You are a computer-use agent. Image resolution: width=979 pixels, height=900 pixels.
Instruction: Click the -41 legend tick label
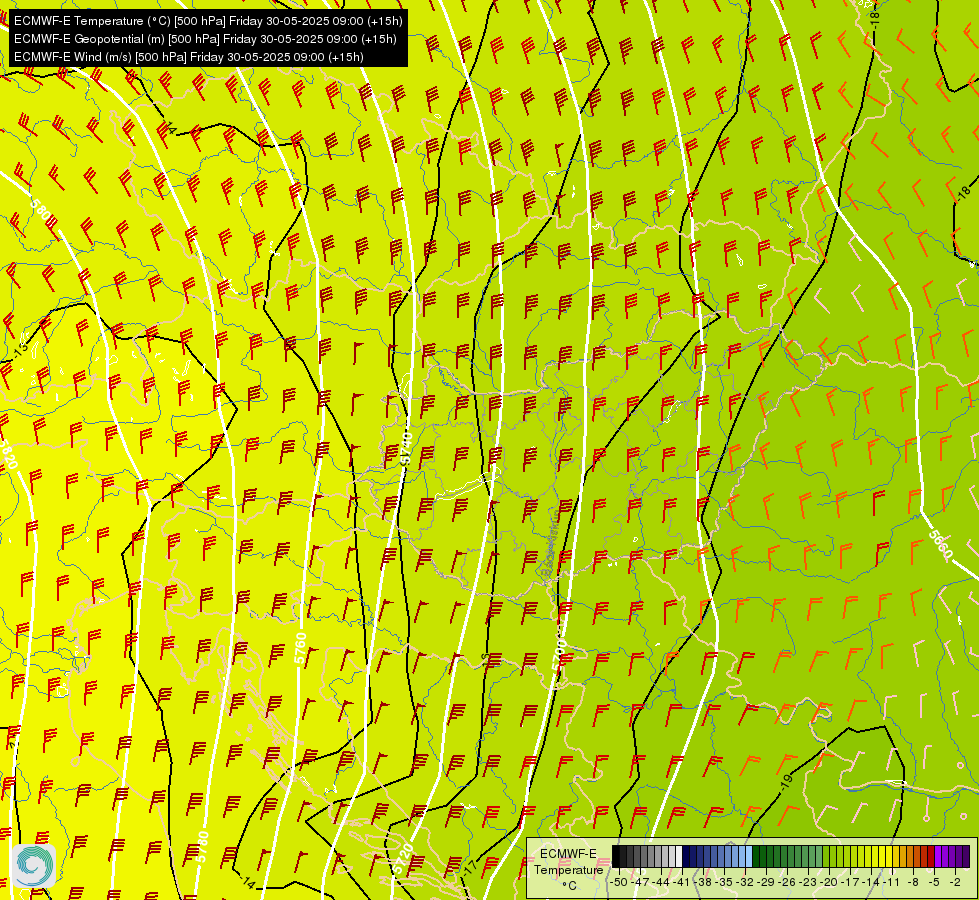[x=681, y=883]
